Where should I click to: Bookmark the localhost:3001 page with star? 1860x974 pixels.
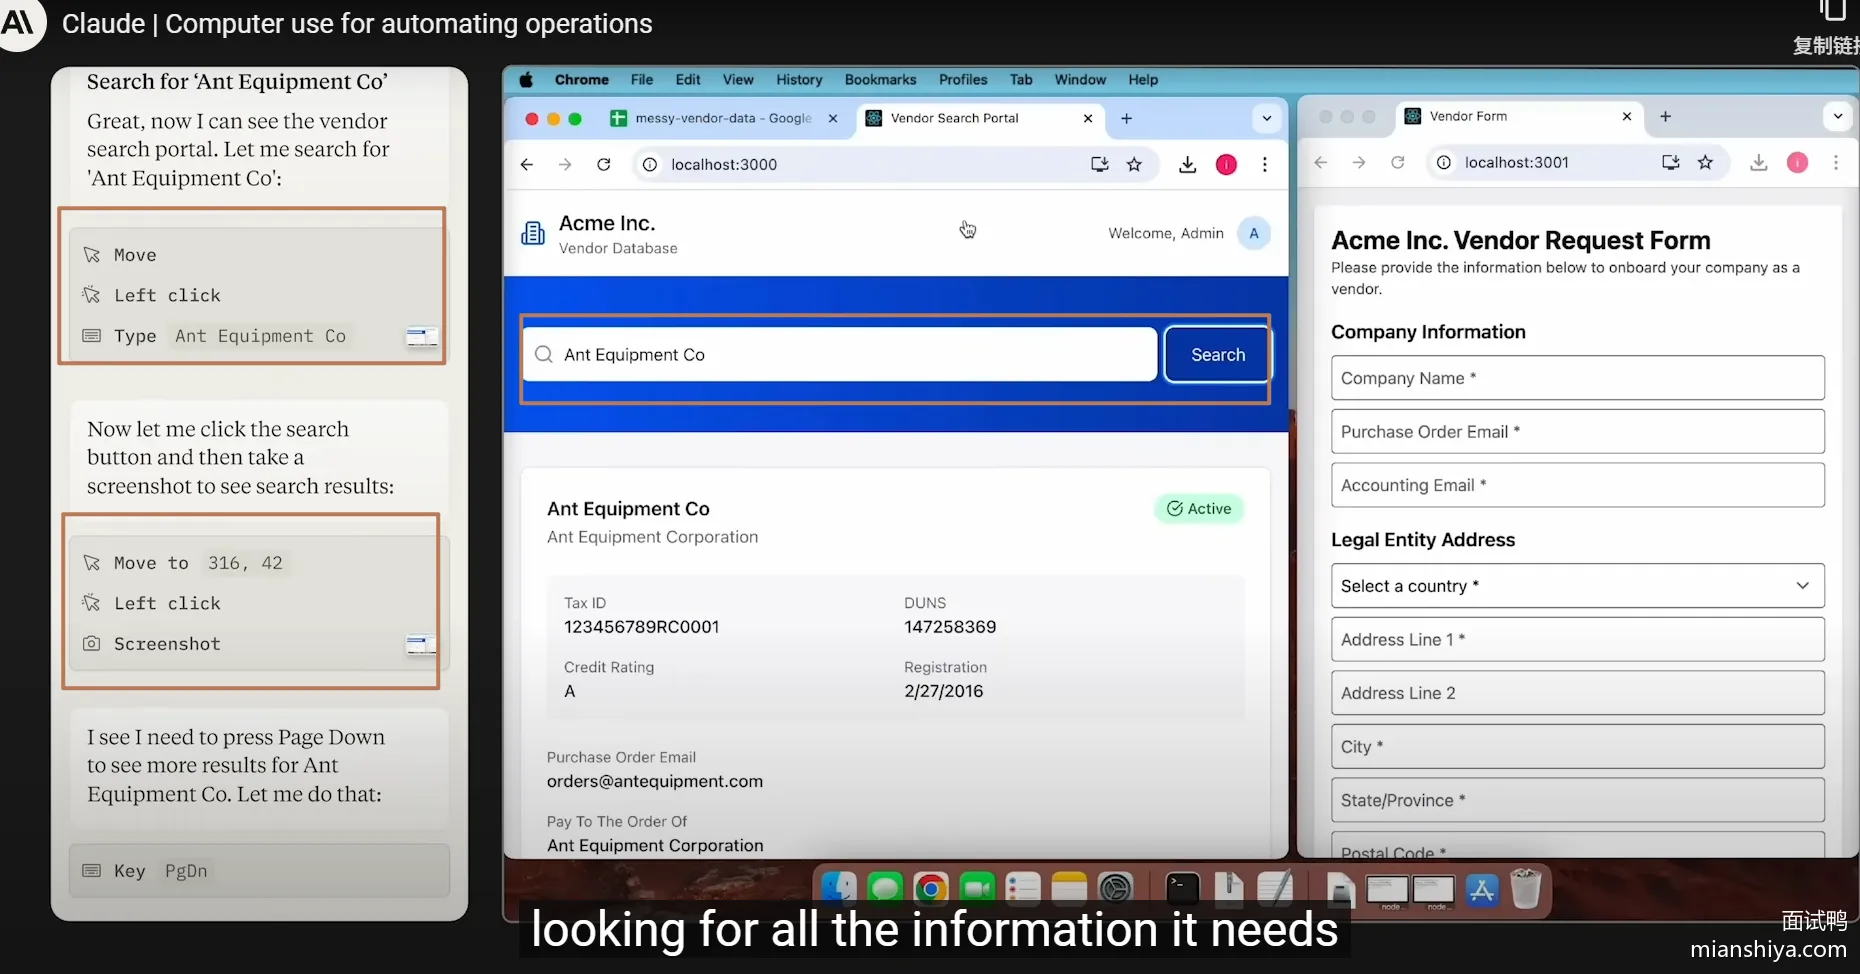pyautogui.click(x=1706, y=163)
